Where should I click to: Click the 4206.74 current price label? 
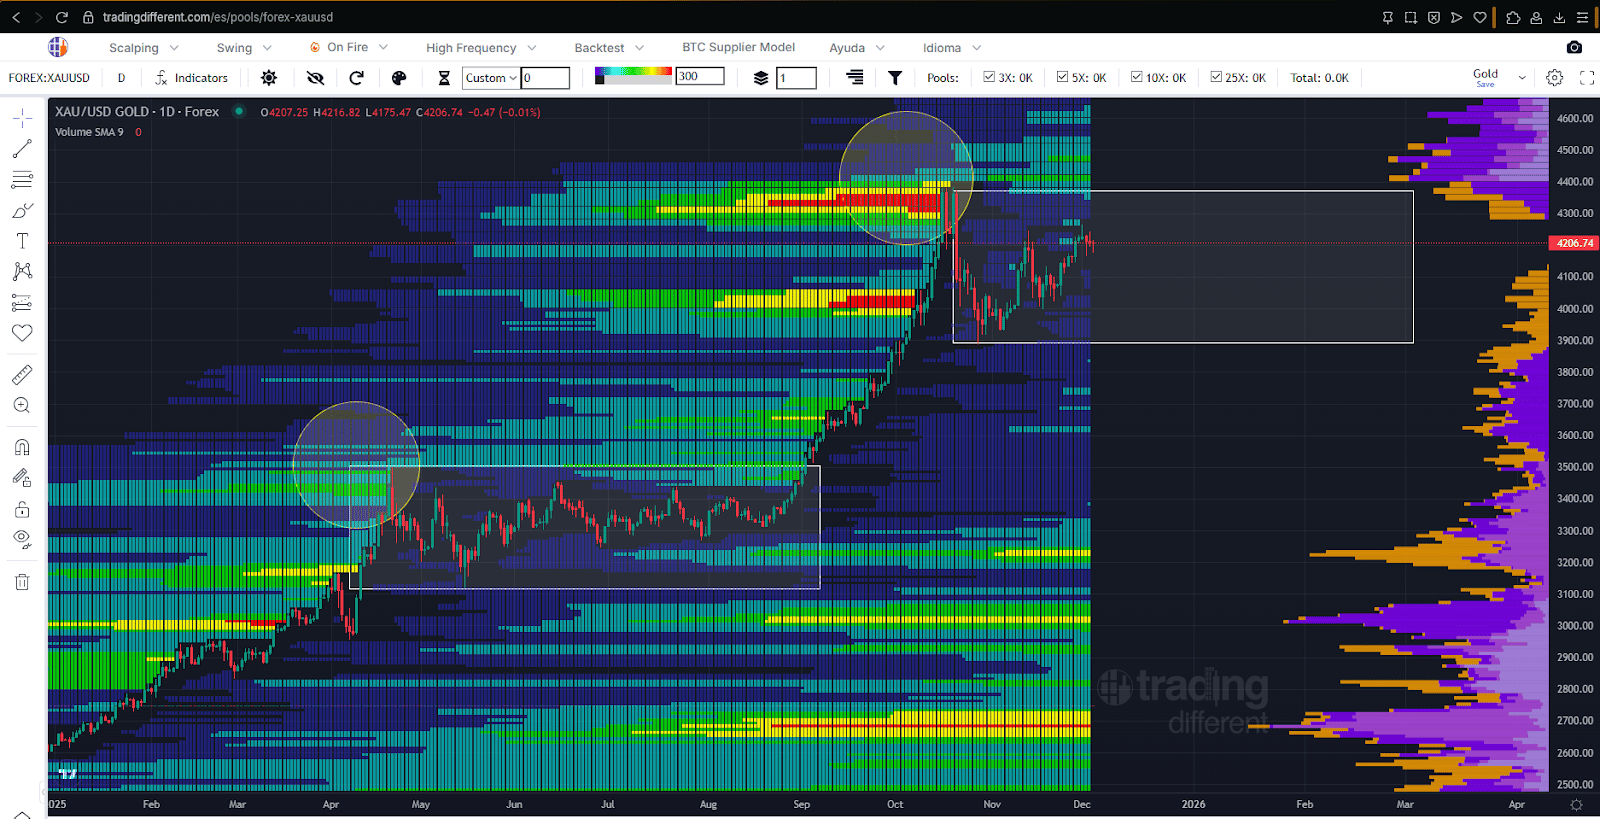[x=1574, y=243]
